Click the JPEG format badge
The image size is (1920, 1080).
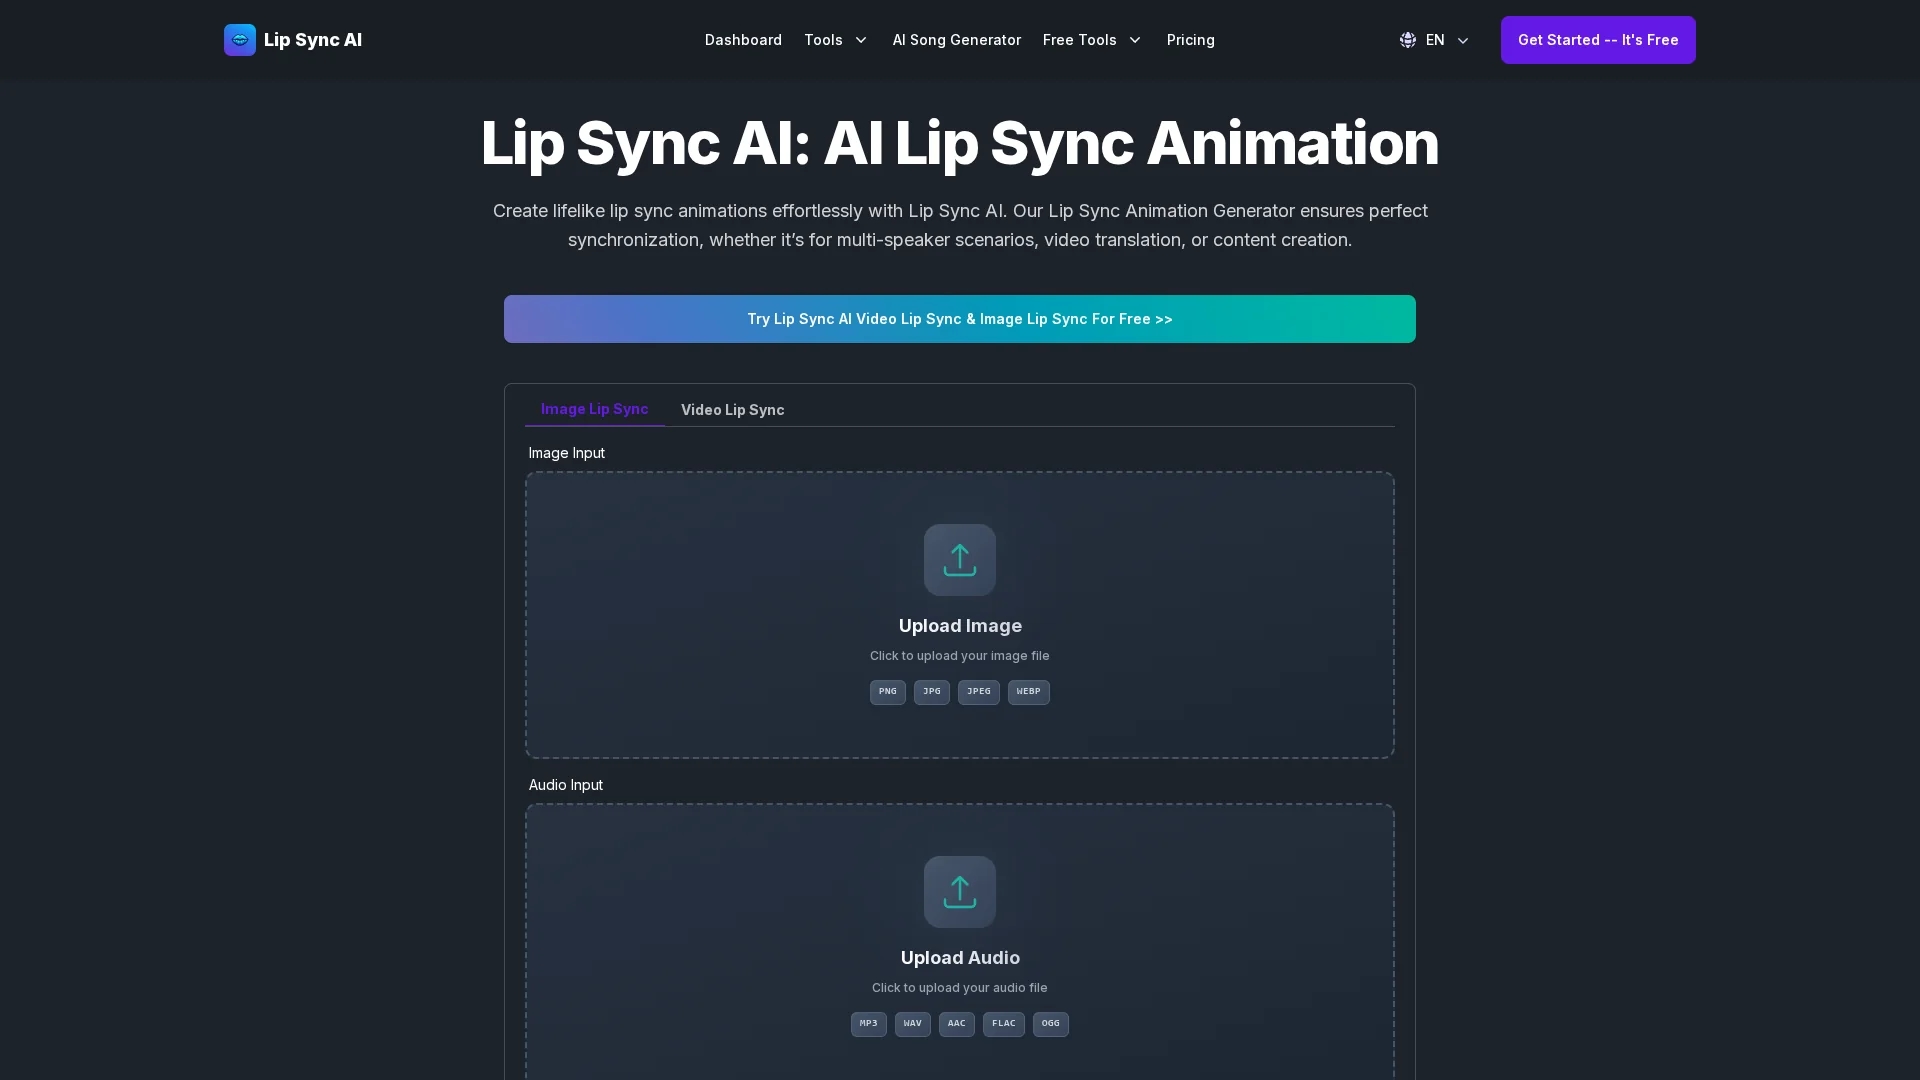click(979, 692)
